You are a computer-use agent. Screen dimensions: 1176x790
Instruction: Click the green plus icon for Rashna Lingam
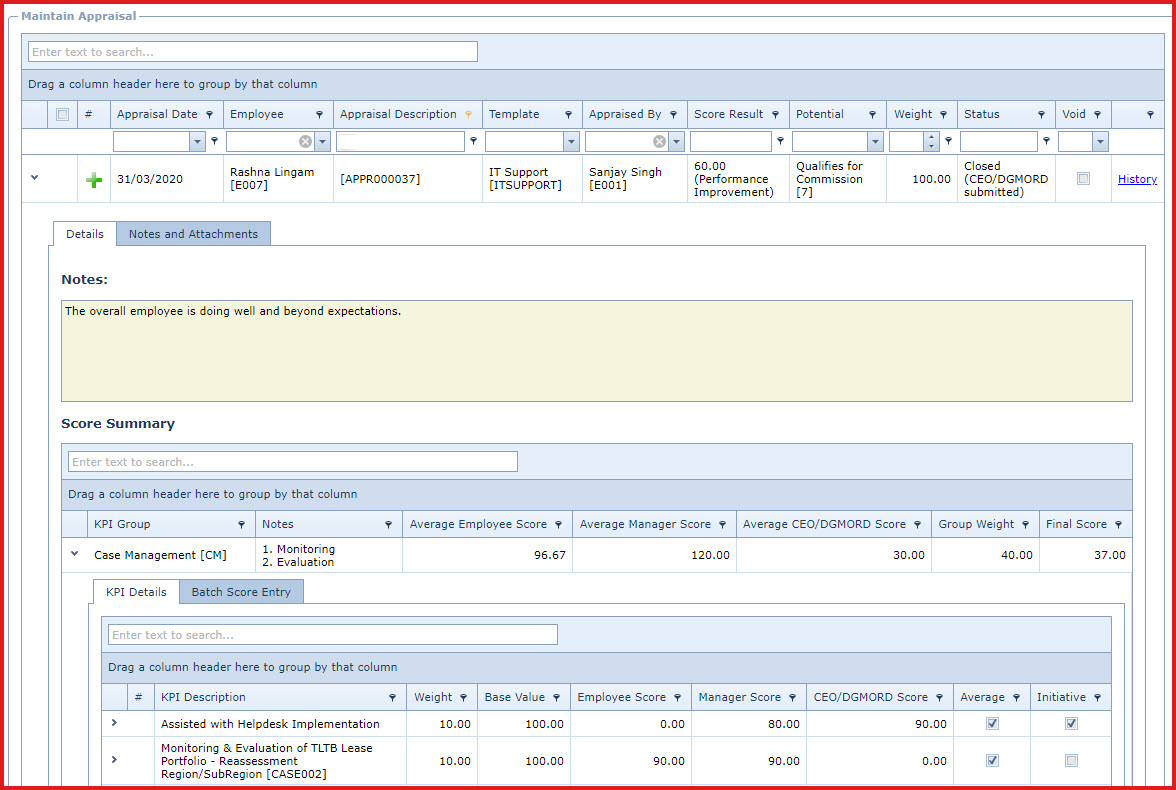[94, 180]
